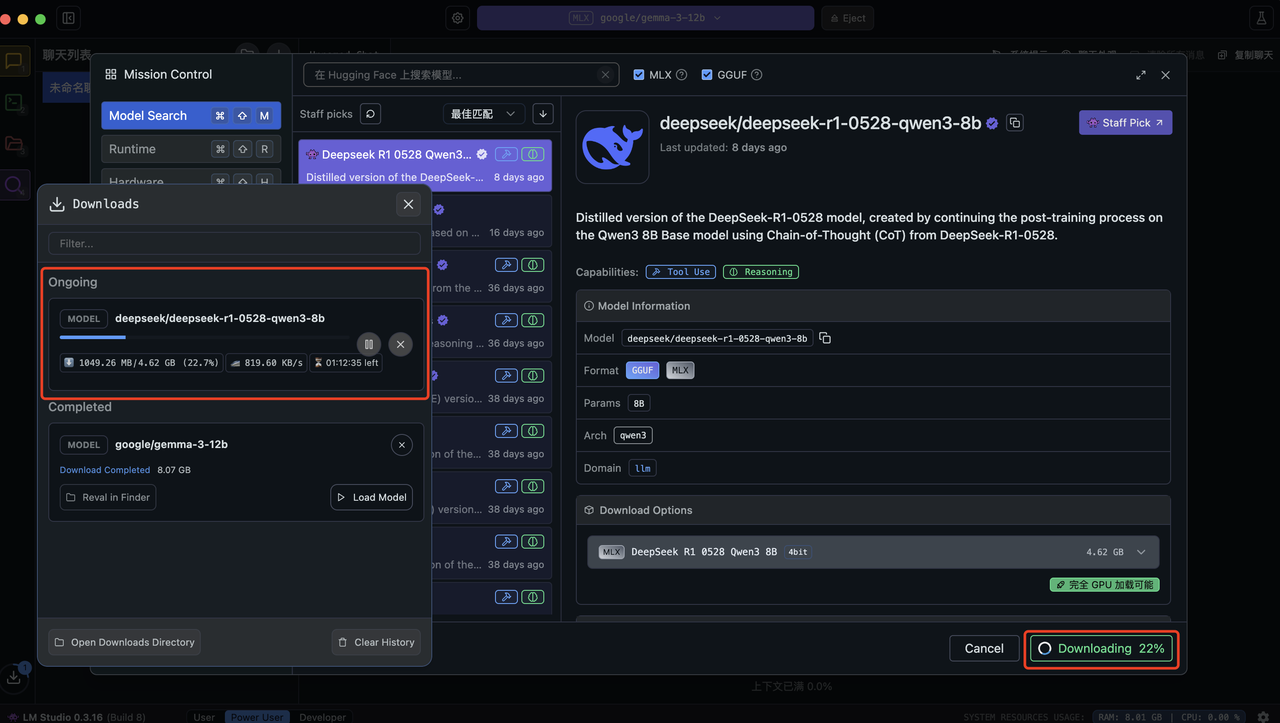Open the Developer terminal sidebar icon
This screenshot has height=723, width=1280.
point(14,102)
